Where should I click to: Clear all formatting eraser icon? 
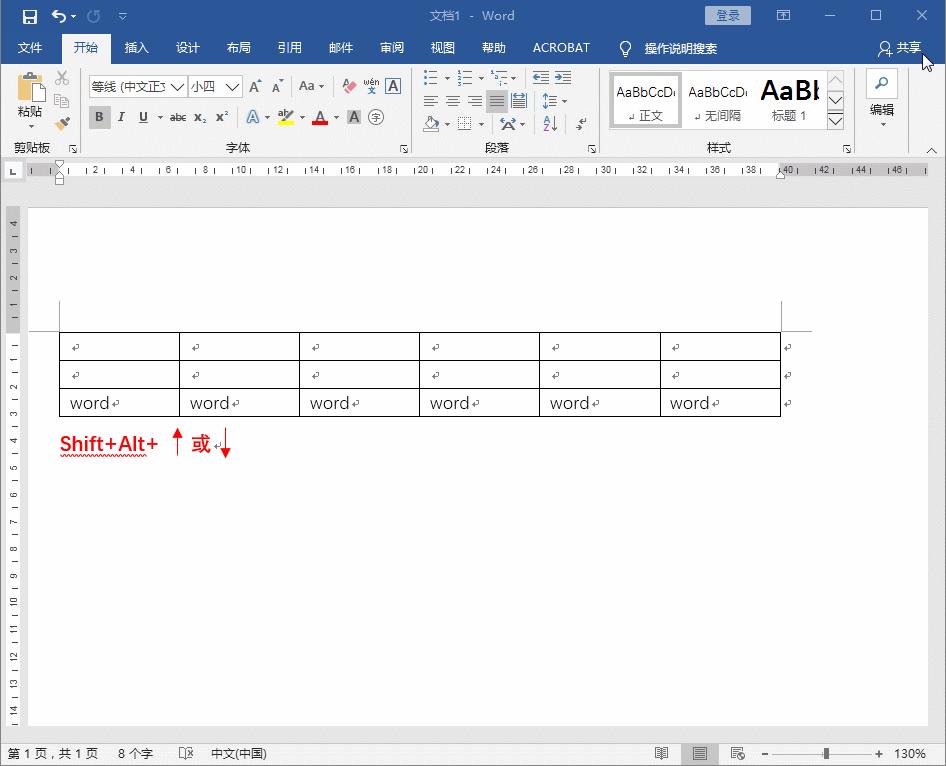(349, 86)
